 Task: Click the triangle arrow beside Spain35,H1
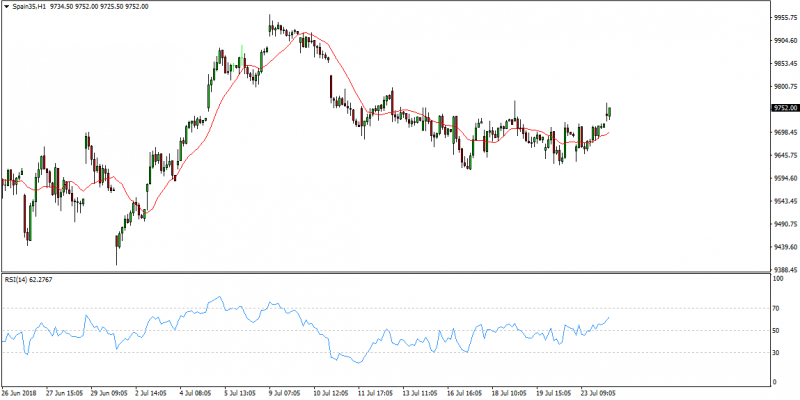pyautogui.click(x=6, y=7)
